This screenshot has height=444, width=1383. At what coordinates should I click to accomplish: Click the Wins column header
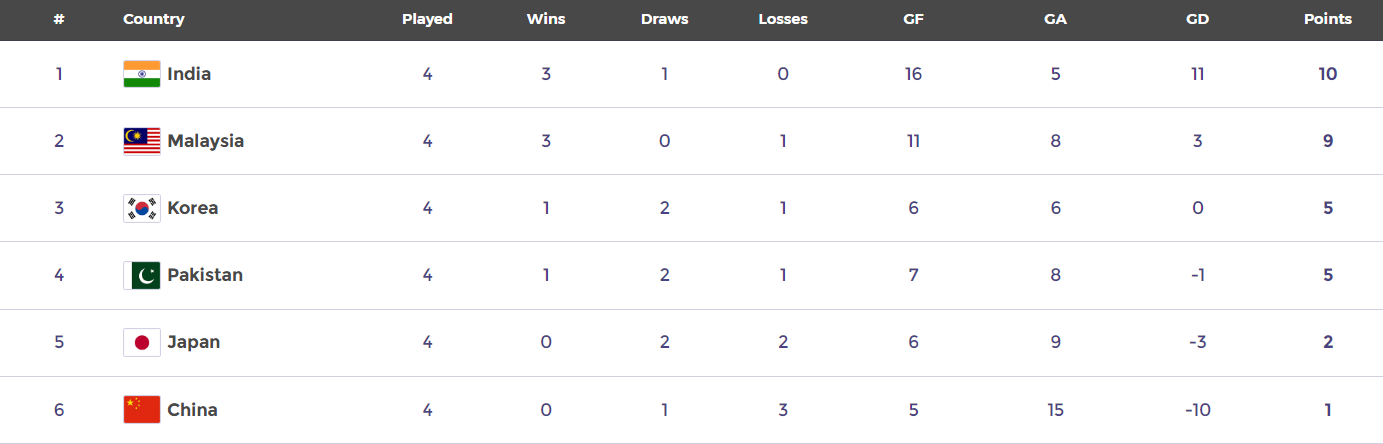[x=546, y=19]
